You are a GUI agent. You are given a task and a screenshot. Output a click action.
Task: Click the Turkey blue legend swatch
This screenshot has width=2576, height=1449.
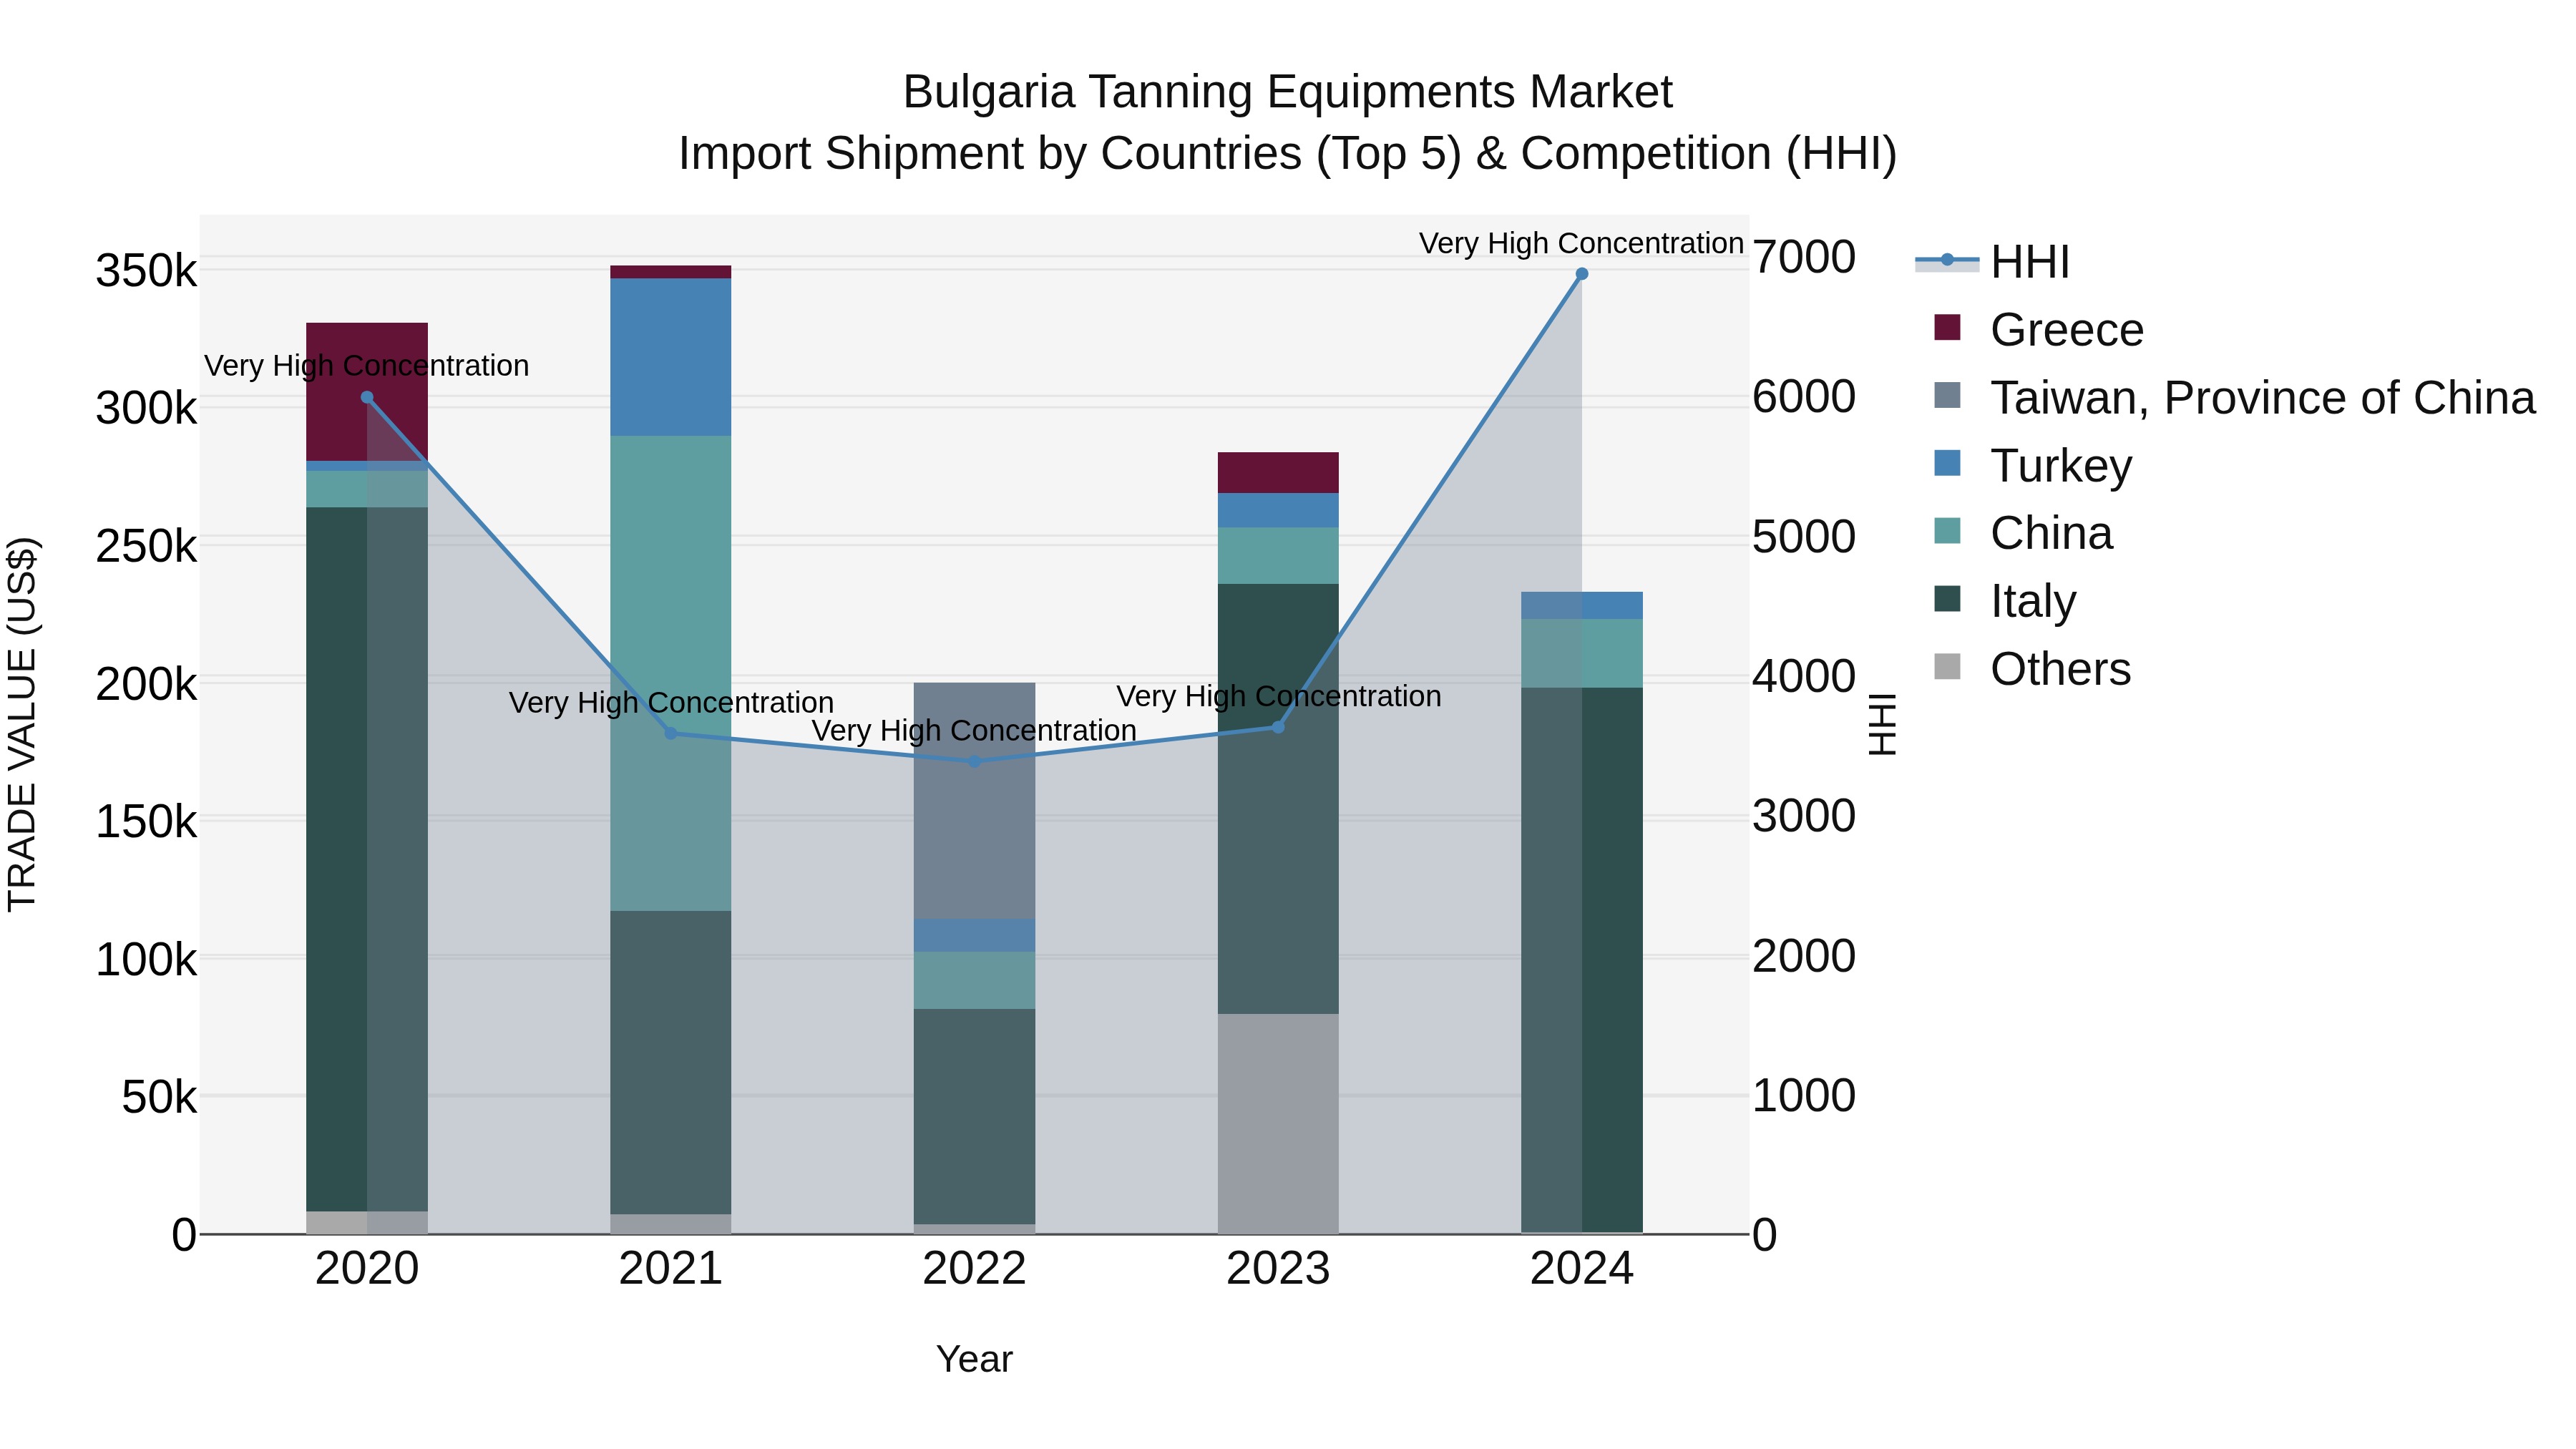click(x=1947, y=463)
